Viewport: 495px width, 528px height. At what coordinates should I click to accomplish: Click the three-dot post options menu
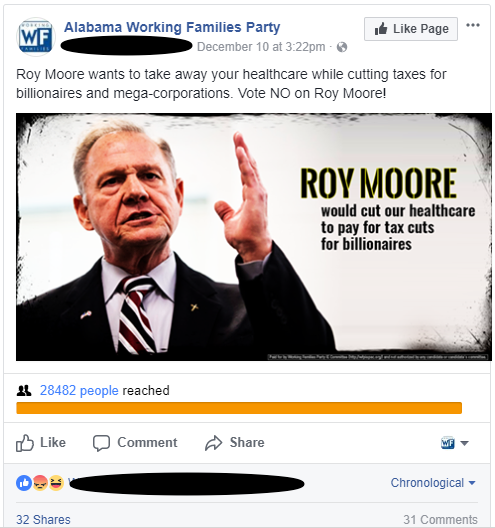pyautogui.click(x=473, y=25)
